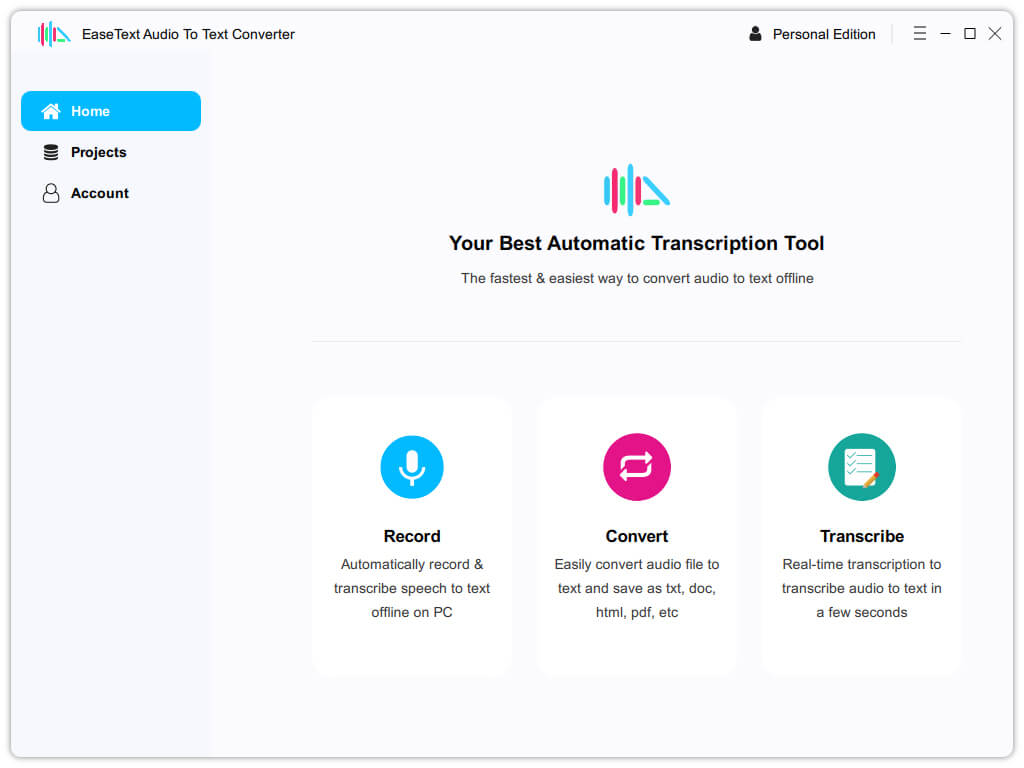Click the EaseText logo in title bar
Viewport: 1024px width, 768px height.
pos(54,34)
